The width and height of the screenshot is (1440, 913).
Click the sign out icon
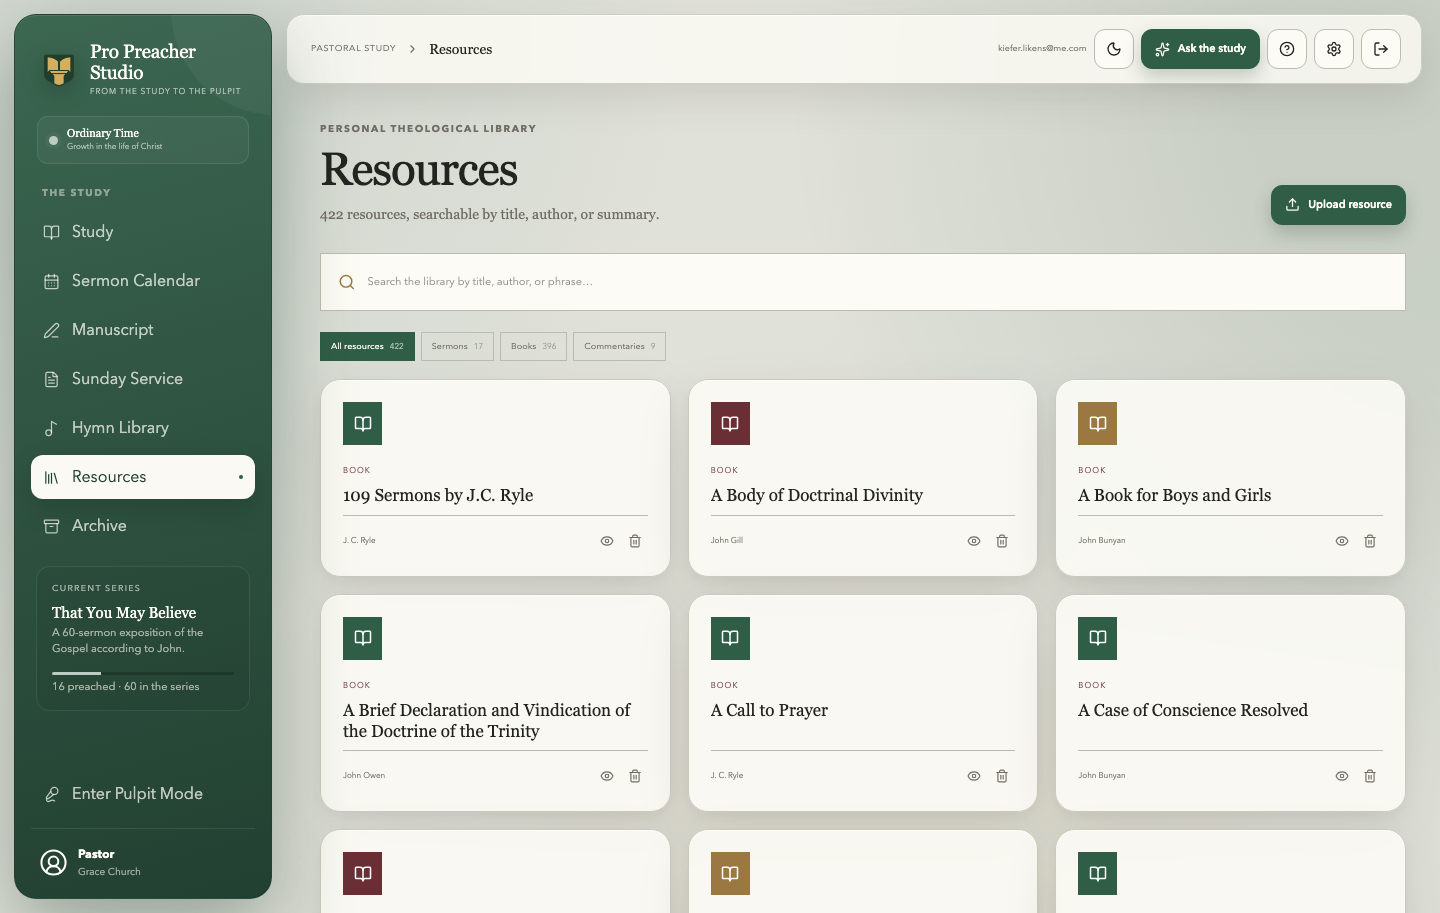(1381, 49)
